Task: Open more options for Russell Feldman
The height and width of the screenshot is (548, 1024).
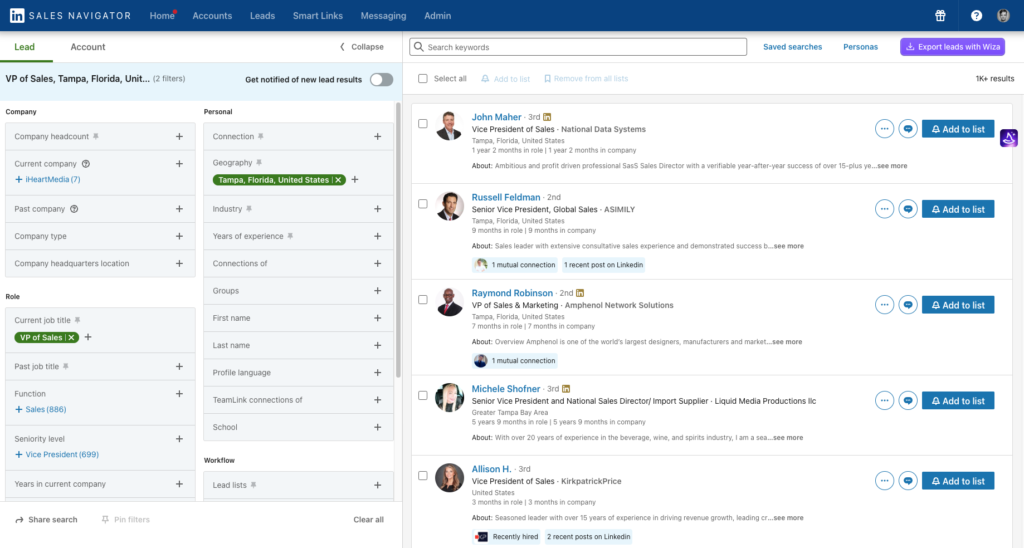Action: (884, 209)
